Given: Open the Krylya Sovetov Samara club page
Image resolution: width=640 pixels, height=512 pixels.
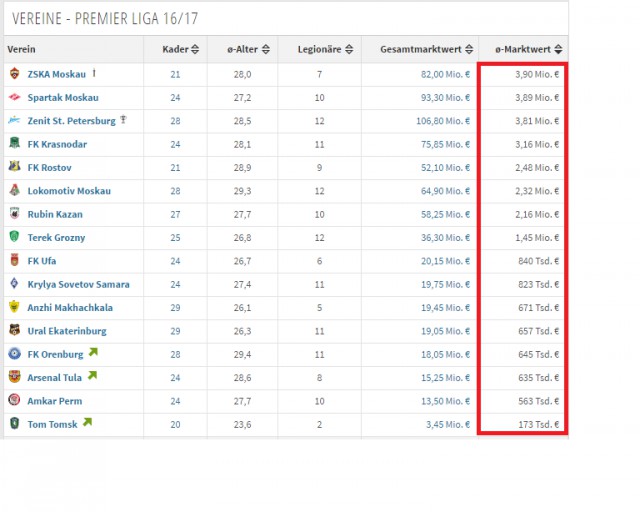Looking at the screenshot, I should (x=78, y=284).
